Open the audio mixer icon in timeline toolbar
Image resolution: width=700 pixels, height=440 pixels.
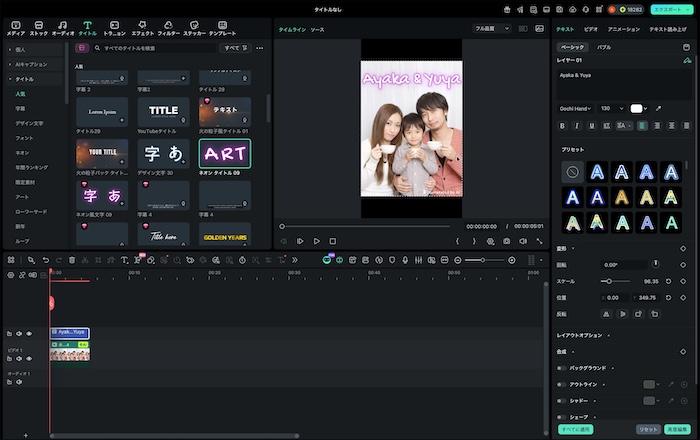click(x=418, y=260)
